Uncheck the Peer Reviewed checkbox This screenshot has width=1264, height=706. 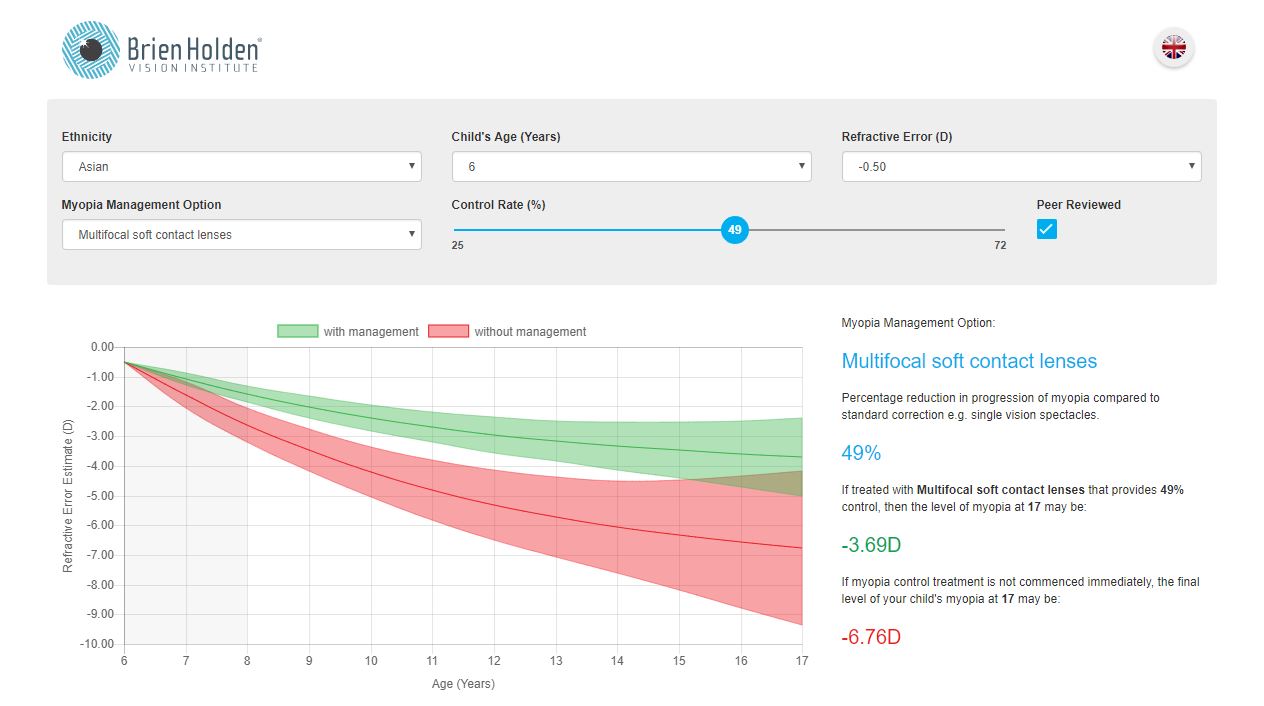pyautogui.click(x=1046, y=229)
